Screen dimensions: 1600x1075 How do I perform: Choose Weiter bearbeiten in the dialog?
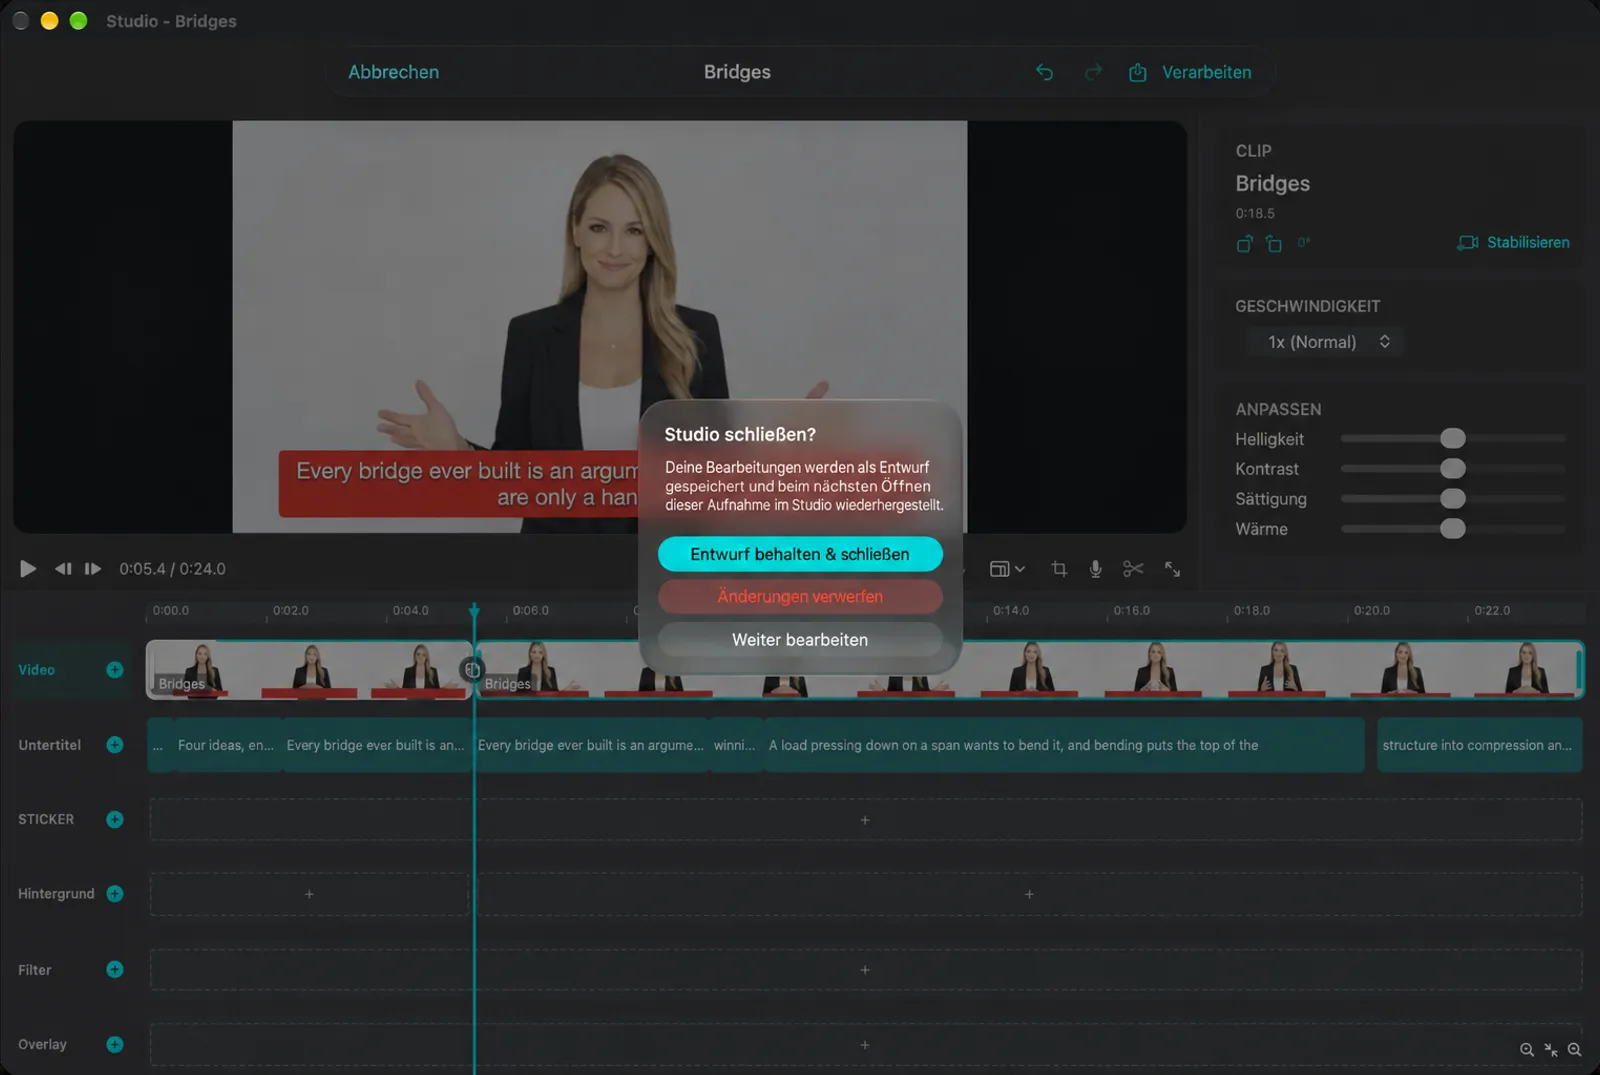(x=800, y=640)
